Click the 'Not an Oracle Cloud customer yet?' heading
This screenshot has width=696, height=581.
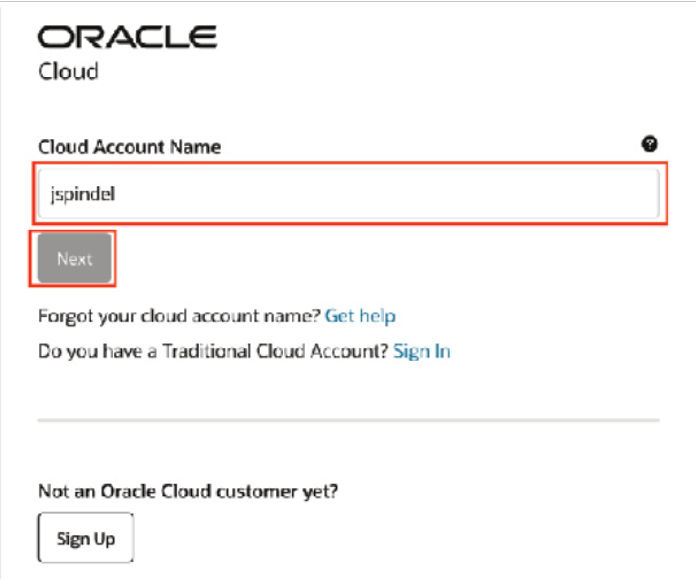coord(188,491)
